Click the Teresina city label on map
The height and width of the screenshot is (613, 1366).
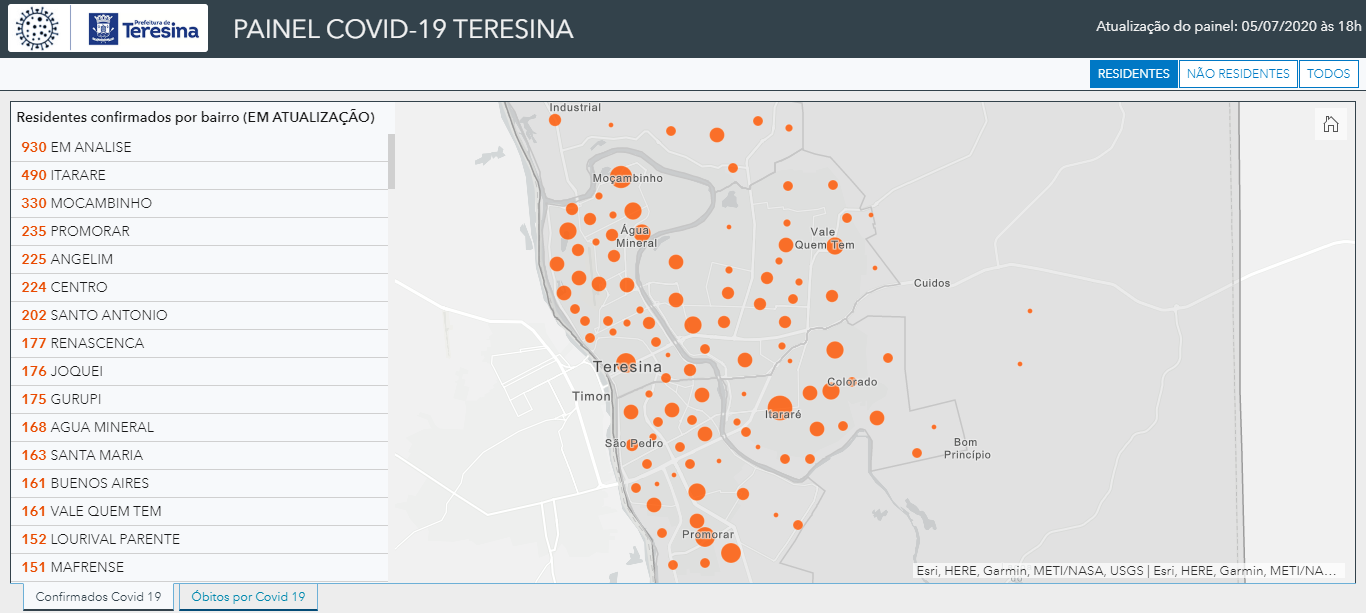click(627, 367)
